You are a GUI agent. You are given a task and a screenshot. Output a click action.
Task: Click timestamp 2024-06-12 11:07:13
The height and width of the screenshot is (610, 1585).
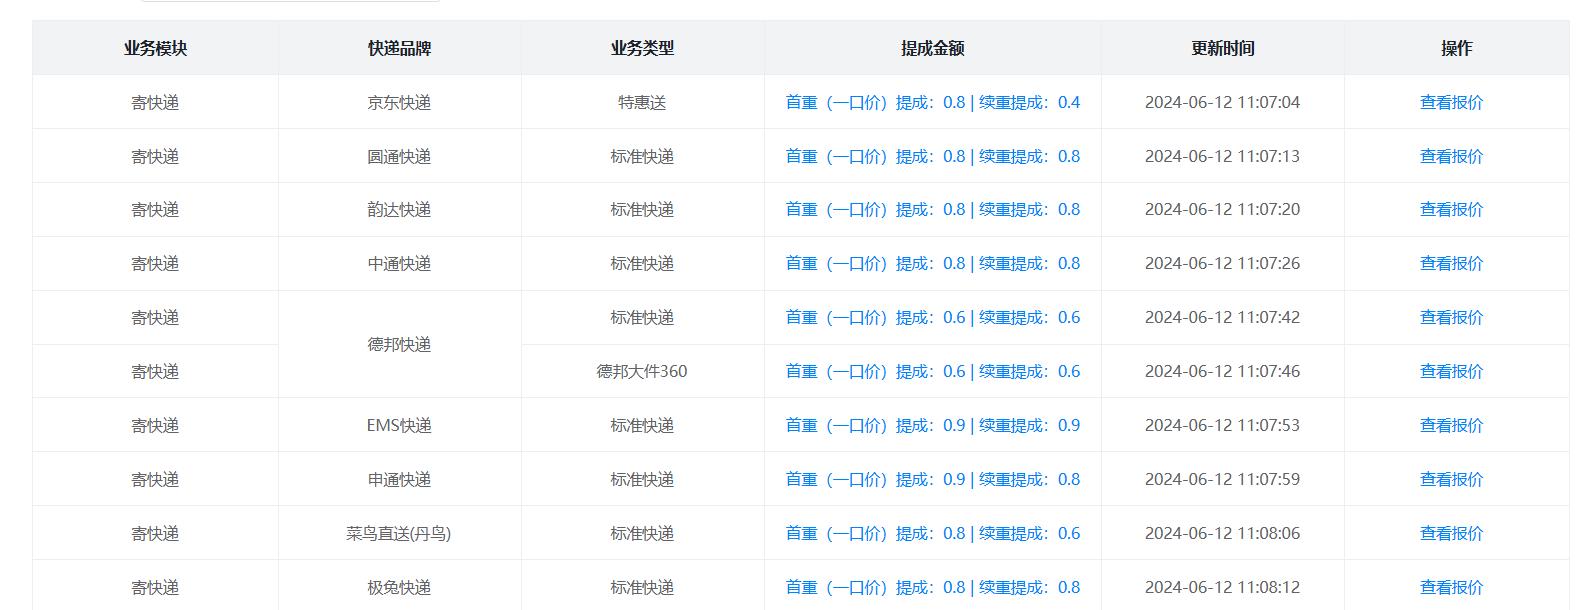click(1222, 156)
